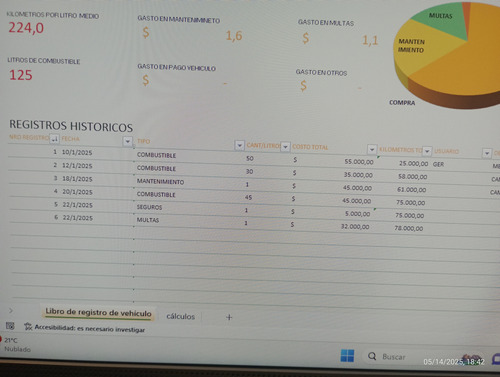This screenshot has width=500, height=377.
Task: Open the FECHA column filter dropdown
Action: click(127, 141)
